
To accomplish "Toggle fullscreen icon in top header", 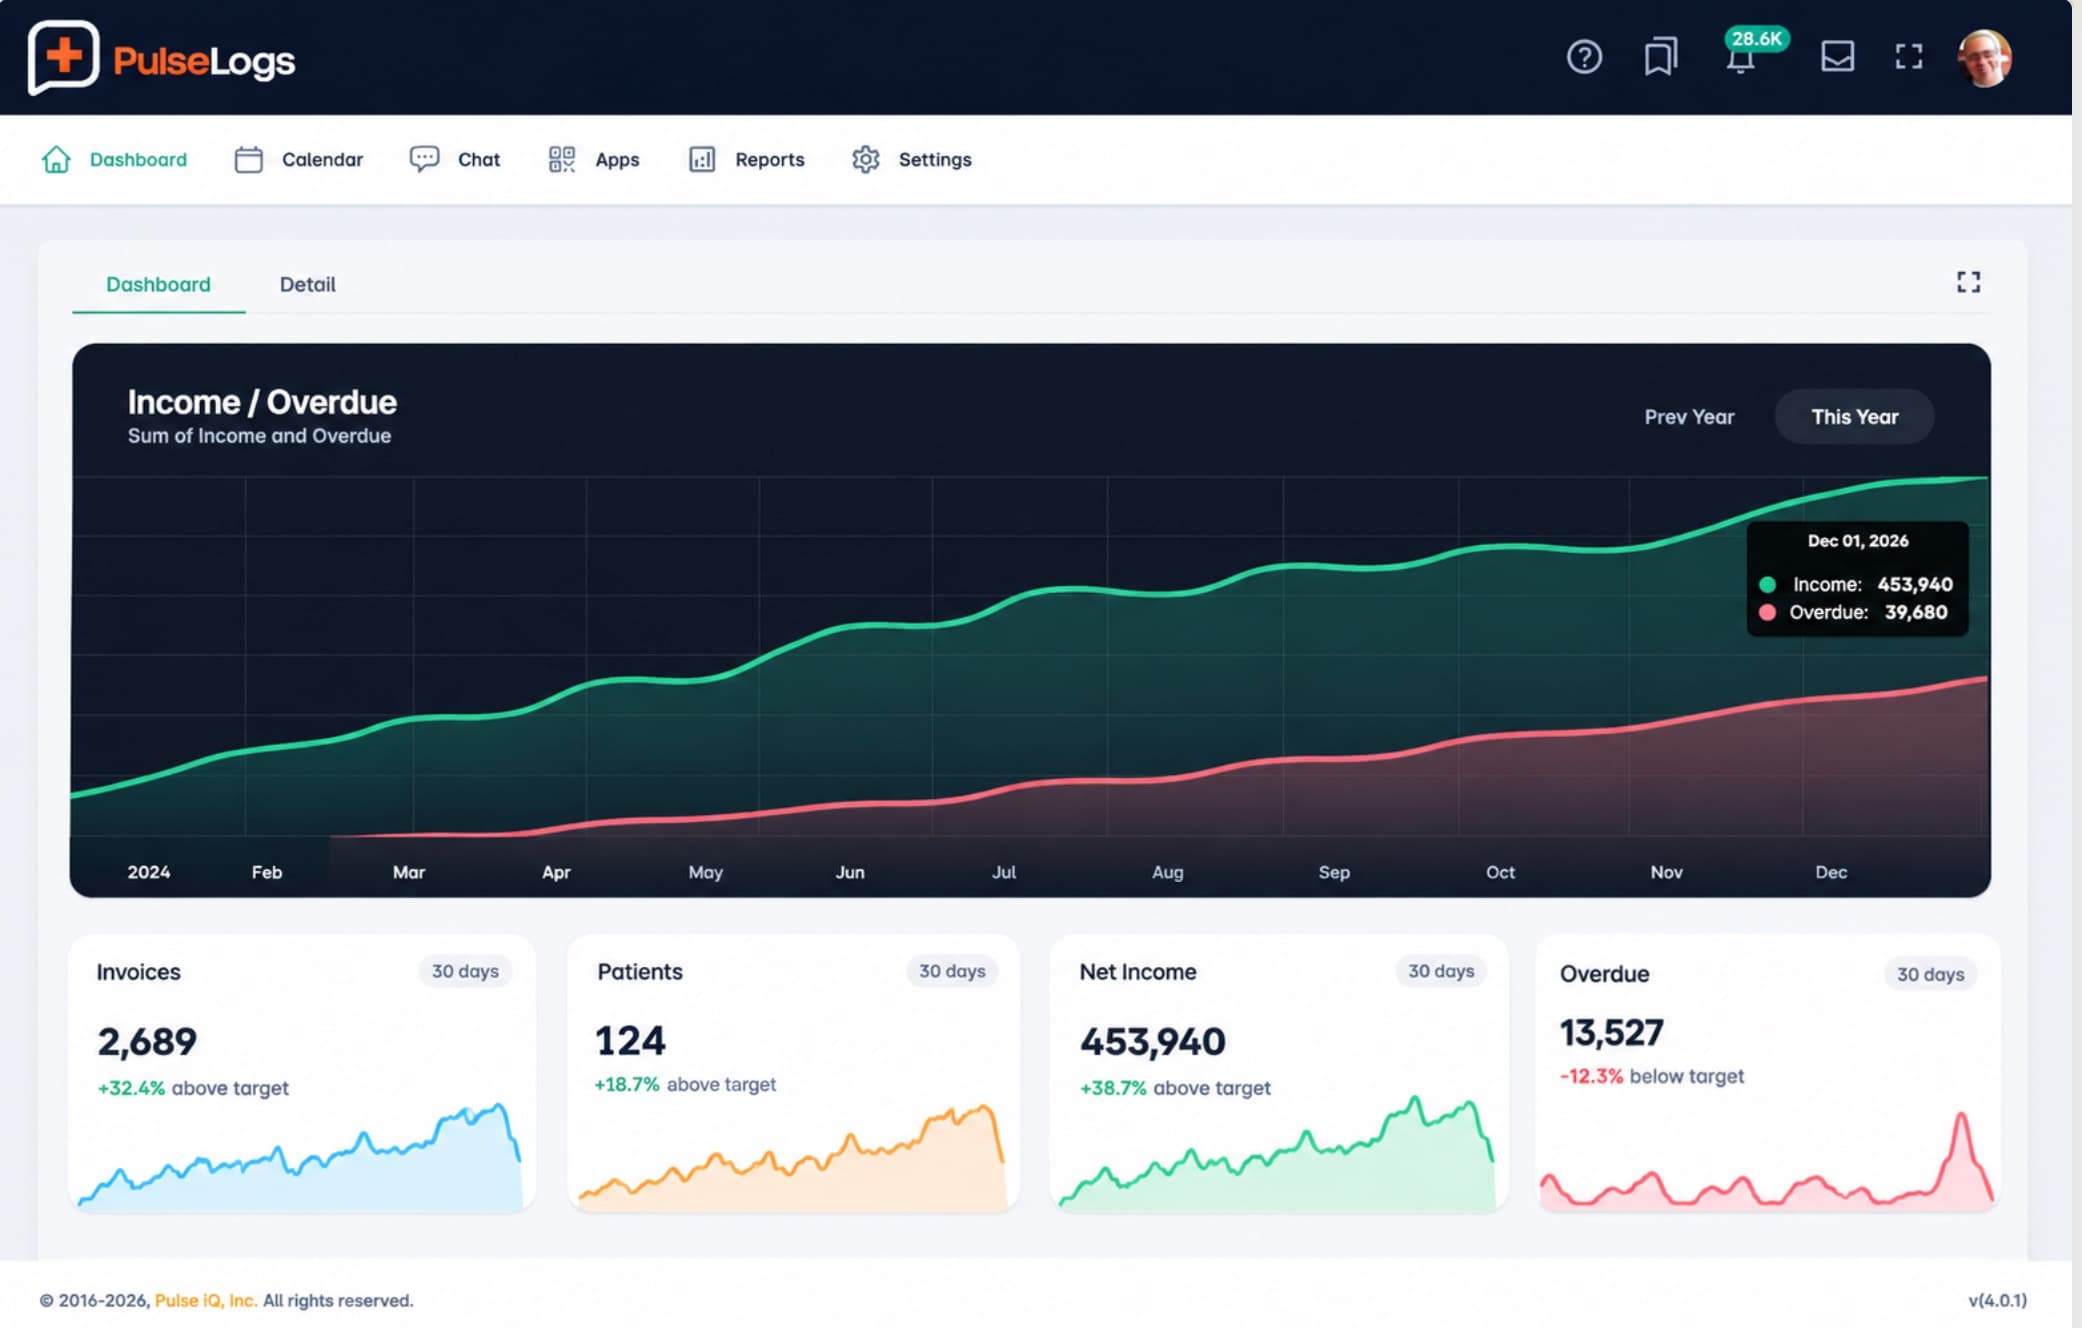I will 1909,57.
